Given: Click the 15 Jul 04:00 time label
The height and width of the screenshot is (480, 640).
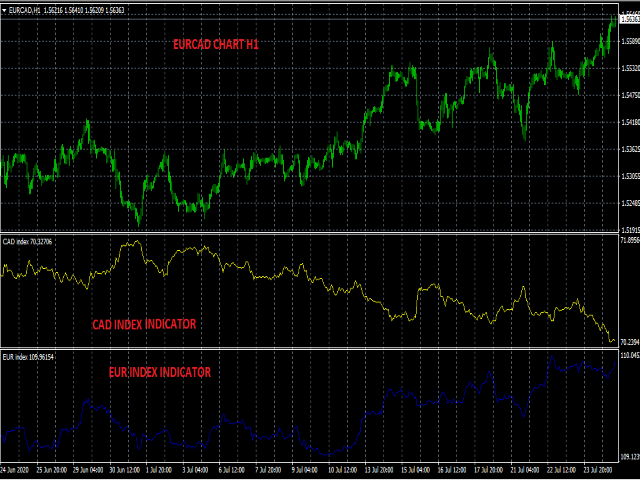Looking at the screenshot, I should [x=416, y=469].
